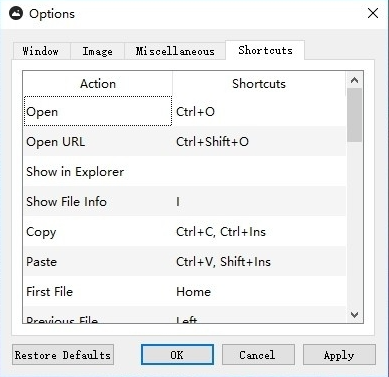Go to the Miscellaneous tab
The width and height of the screenshot is (389, 377).
click(175, 51)
